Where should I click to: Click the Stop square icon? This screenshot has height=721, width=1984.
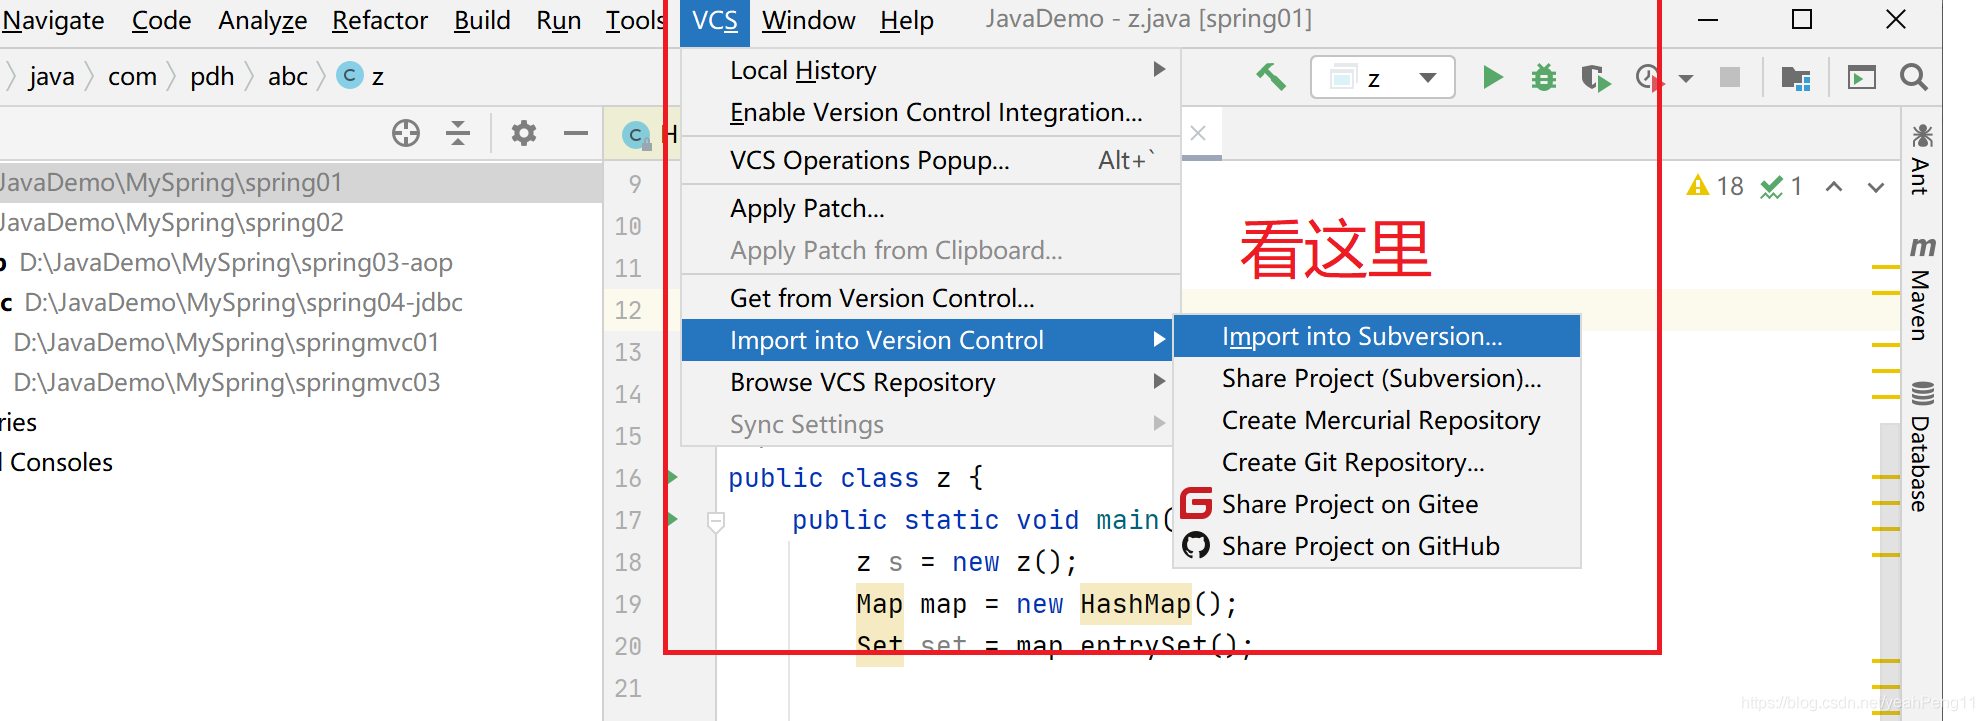point(1730,77)
